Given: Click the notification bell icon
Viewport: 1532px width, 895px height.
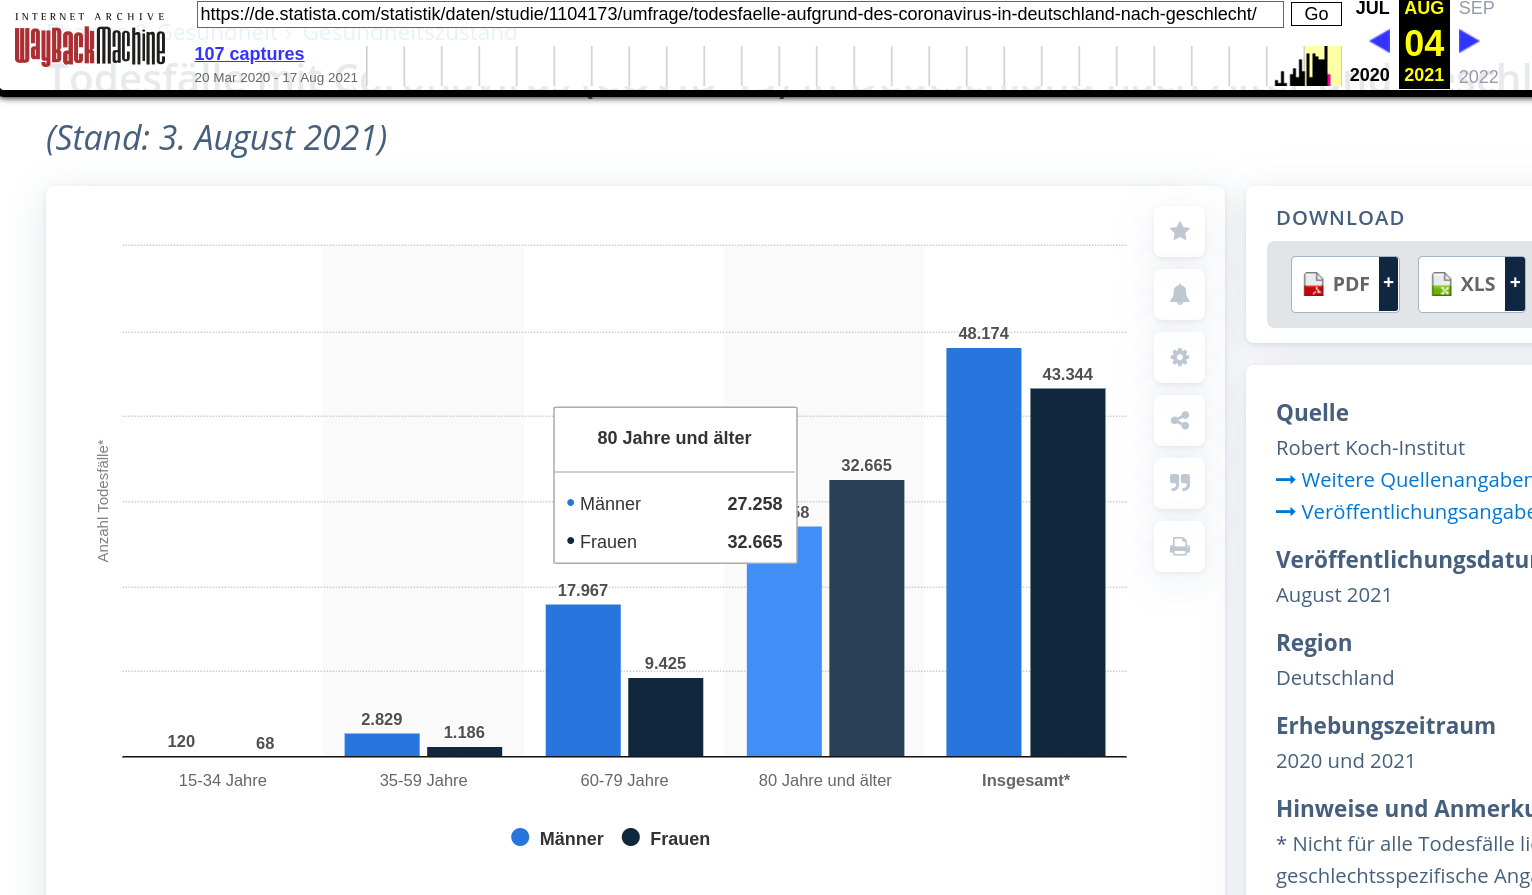Looking at the screenshot, I should 1179,294.
